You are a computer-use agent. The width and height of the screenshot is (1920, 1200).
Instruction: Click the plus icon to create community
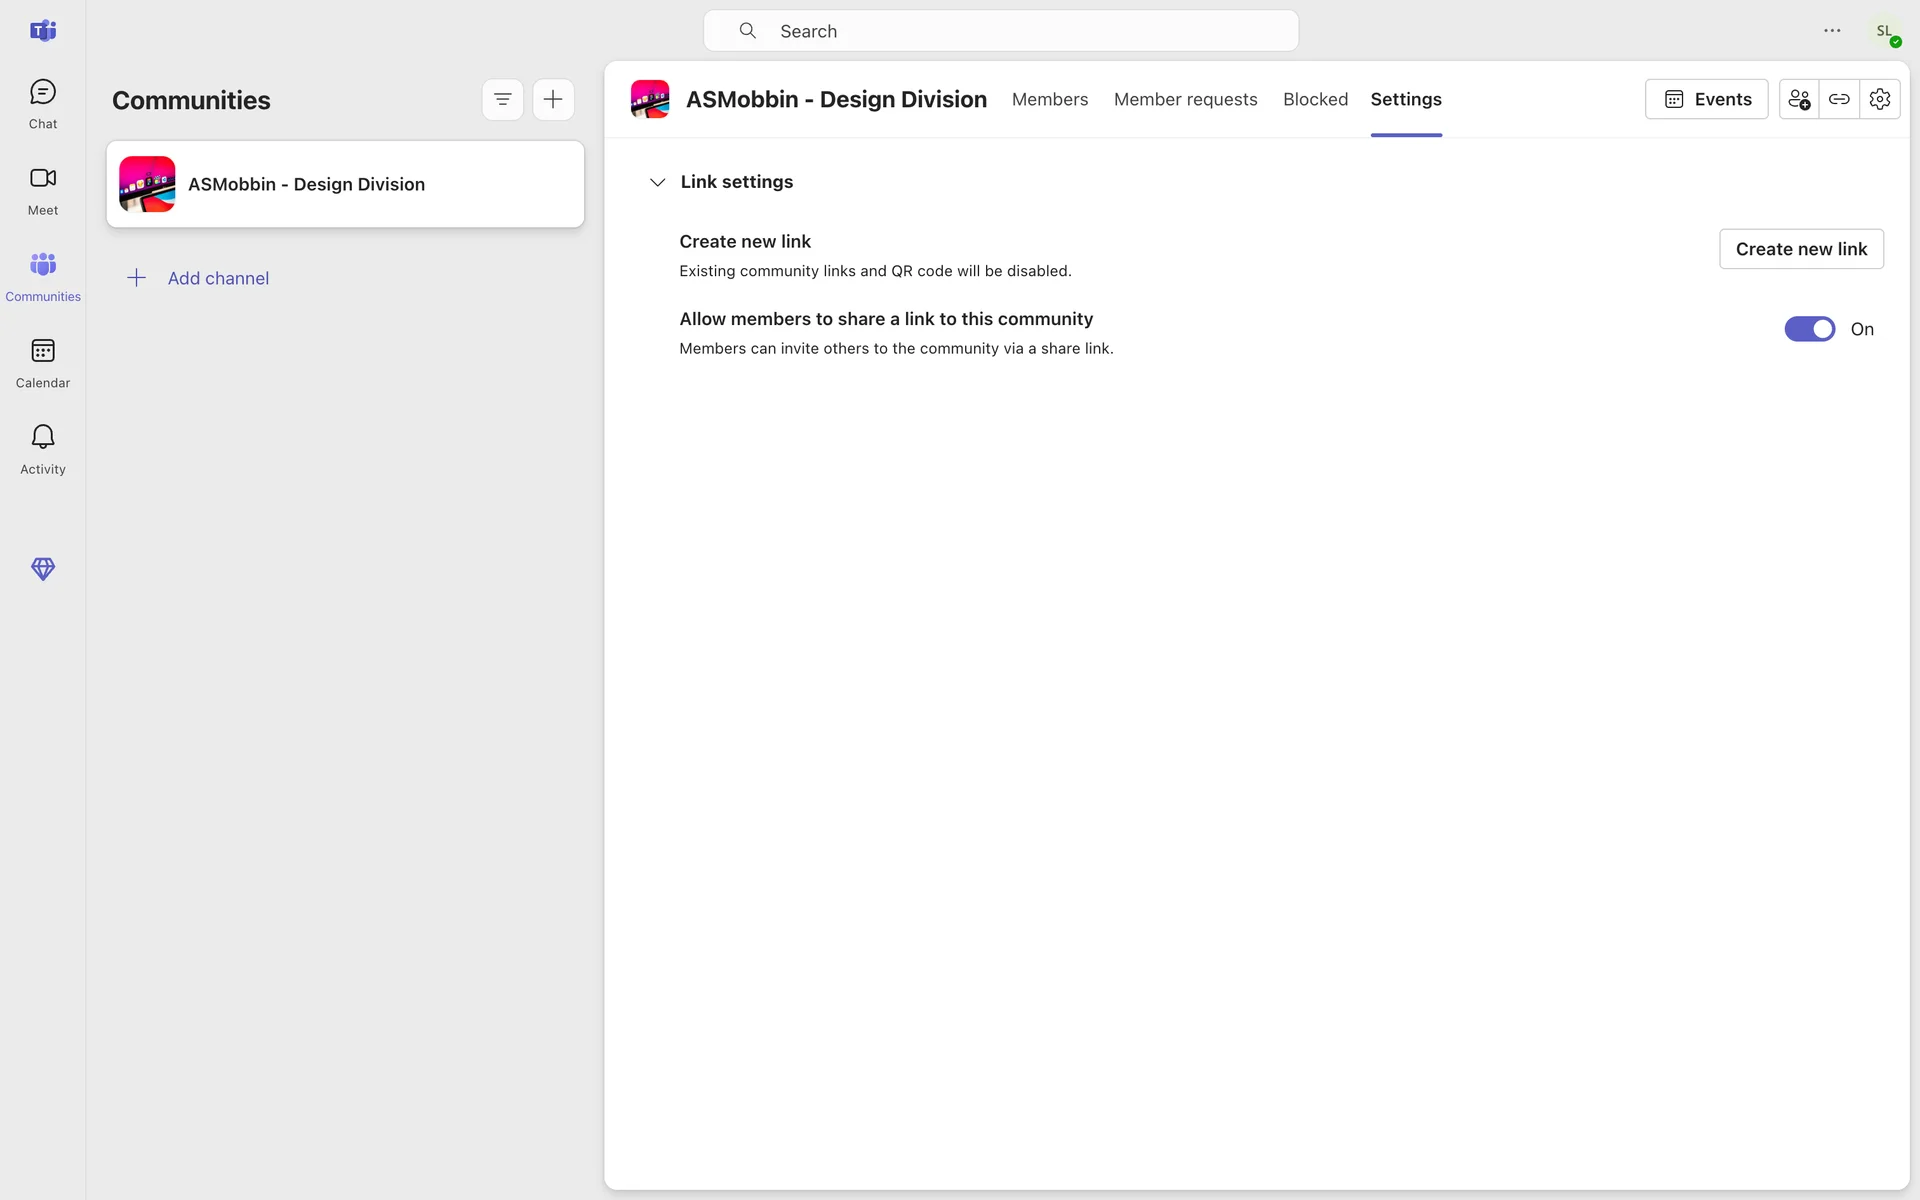coord(553,99)
